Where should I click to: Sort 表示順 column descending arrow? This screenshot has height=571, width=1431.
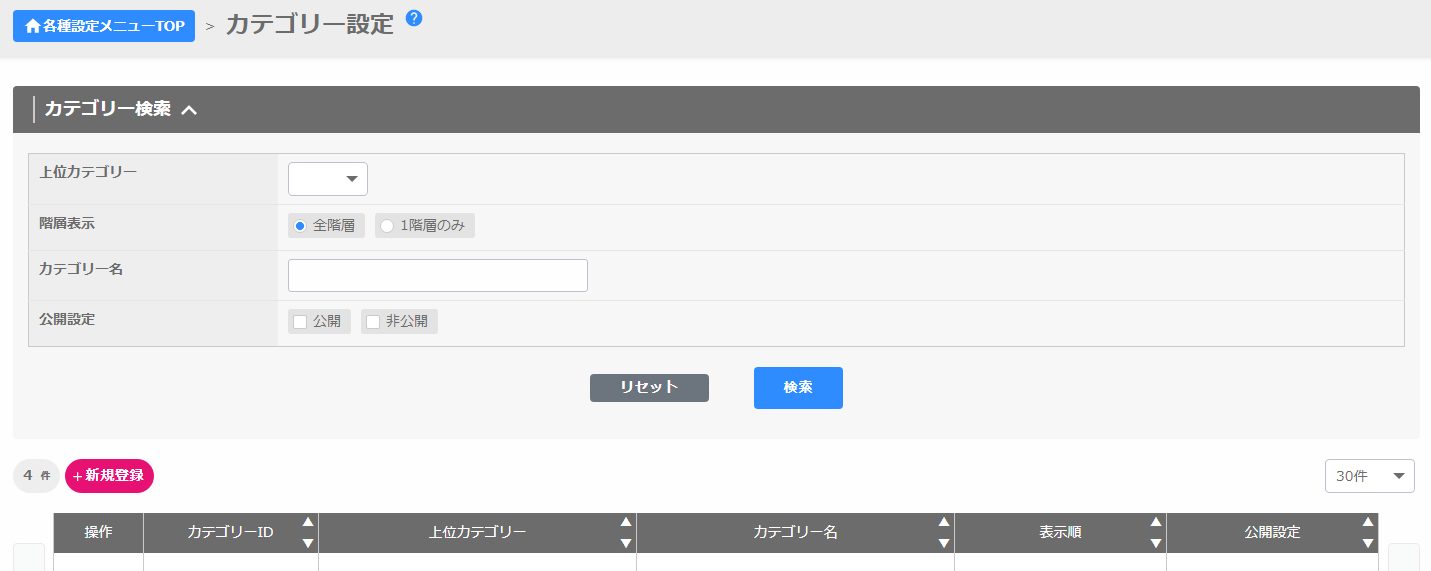pos(1156,543)
